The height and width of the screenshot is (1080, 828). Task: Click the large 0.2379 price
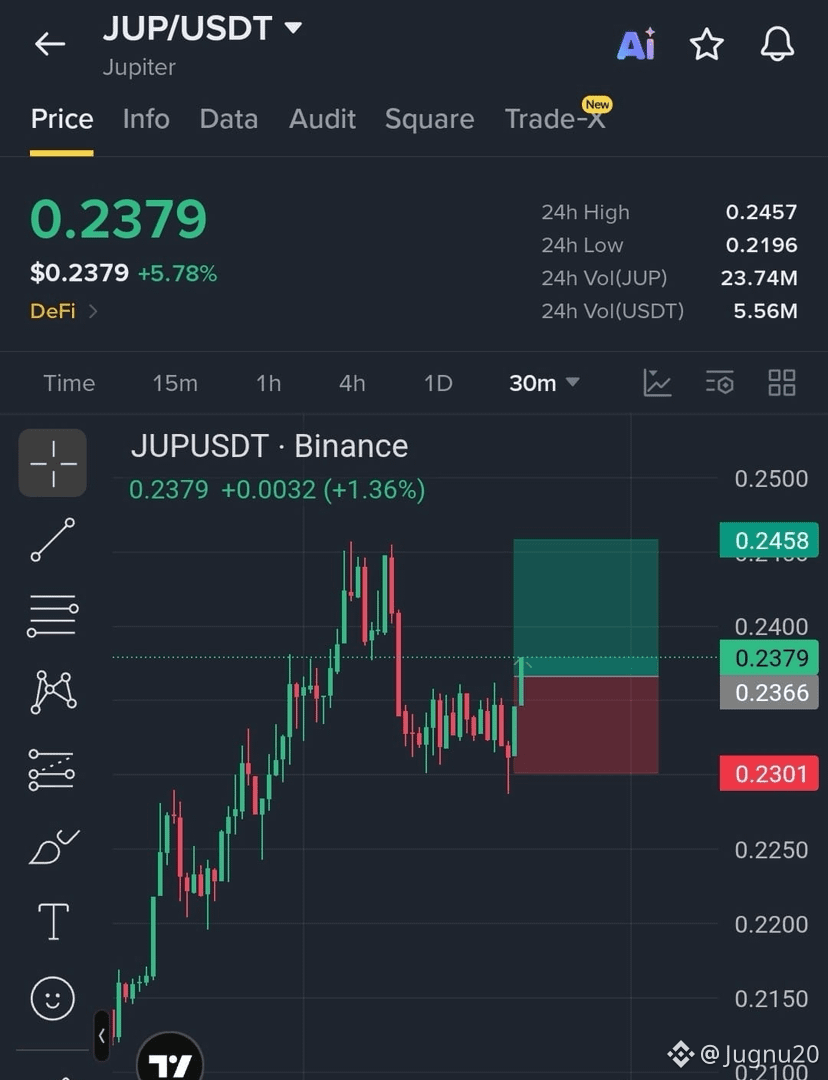(118, 219)
